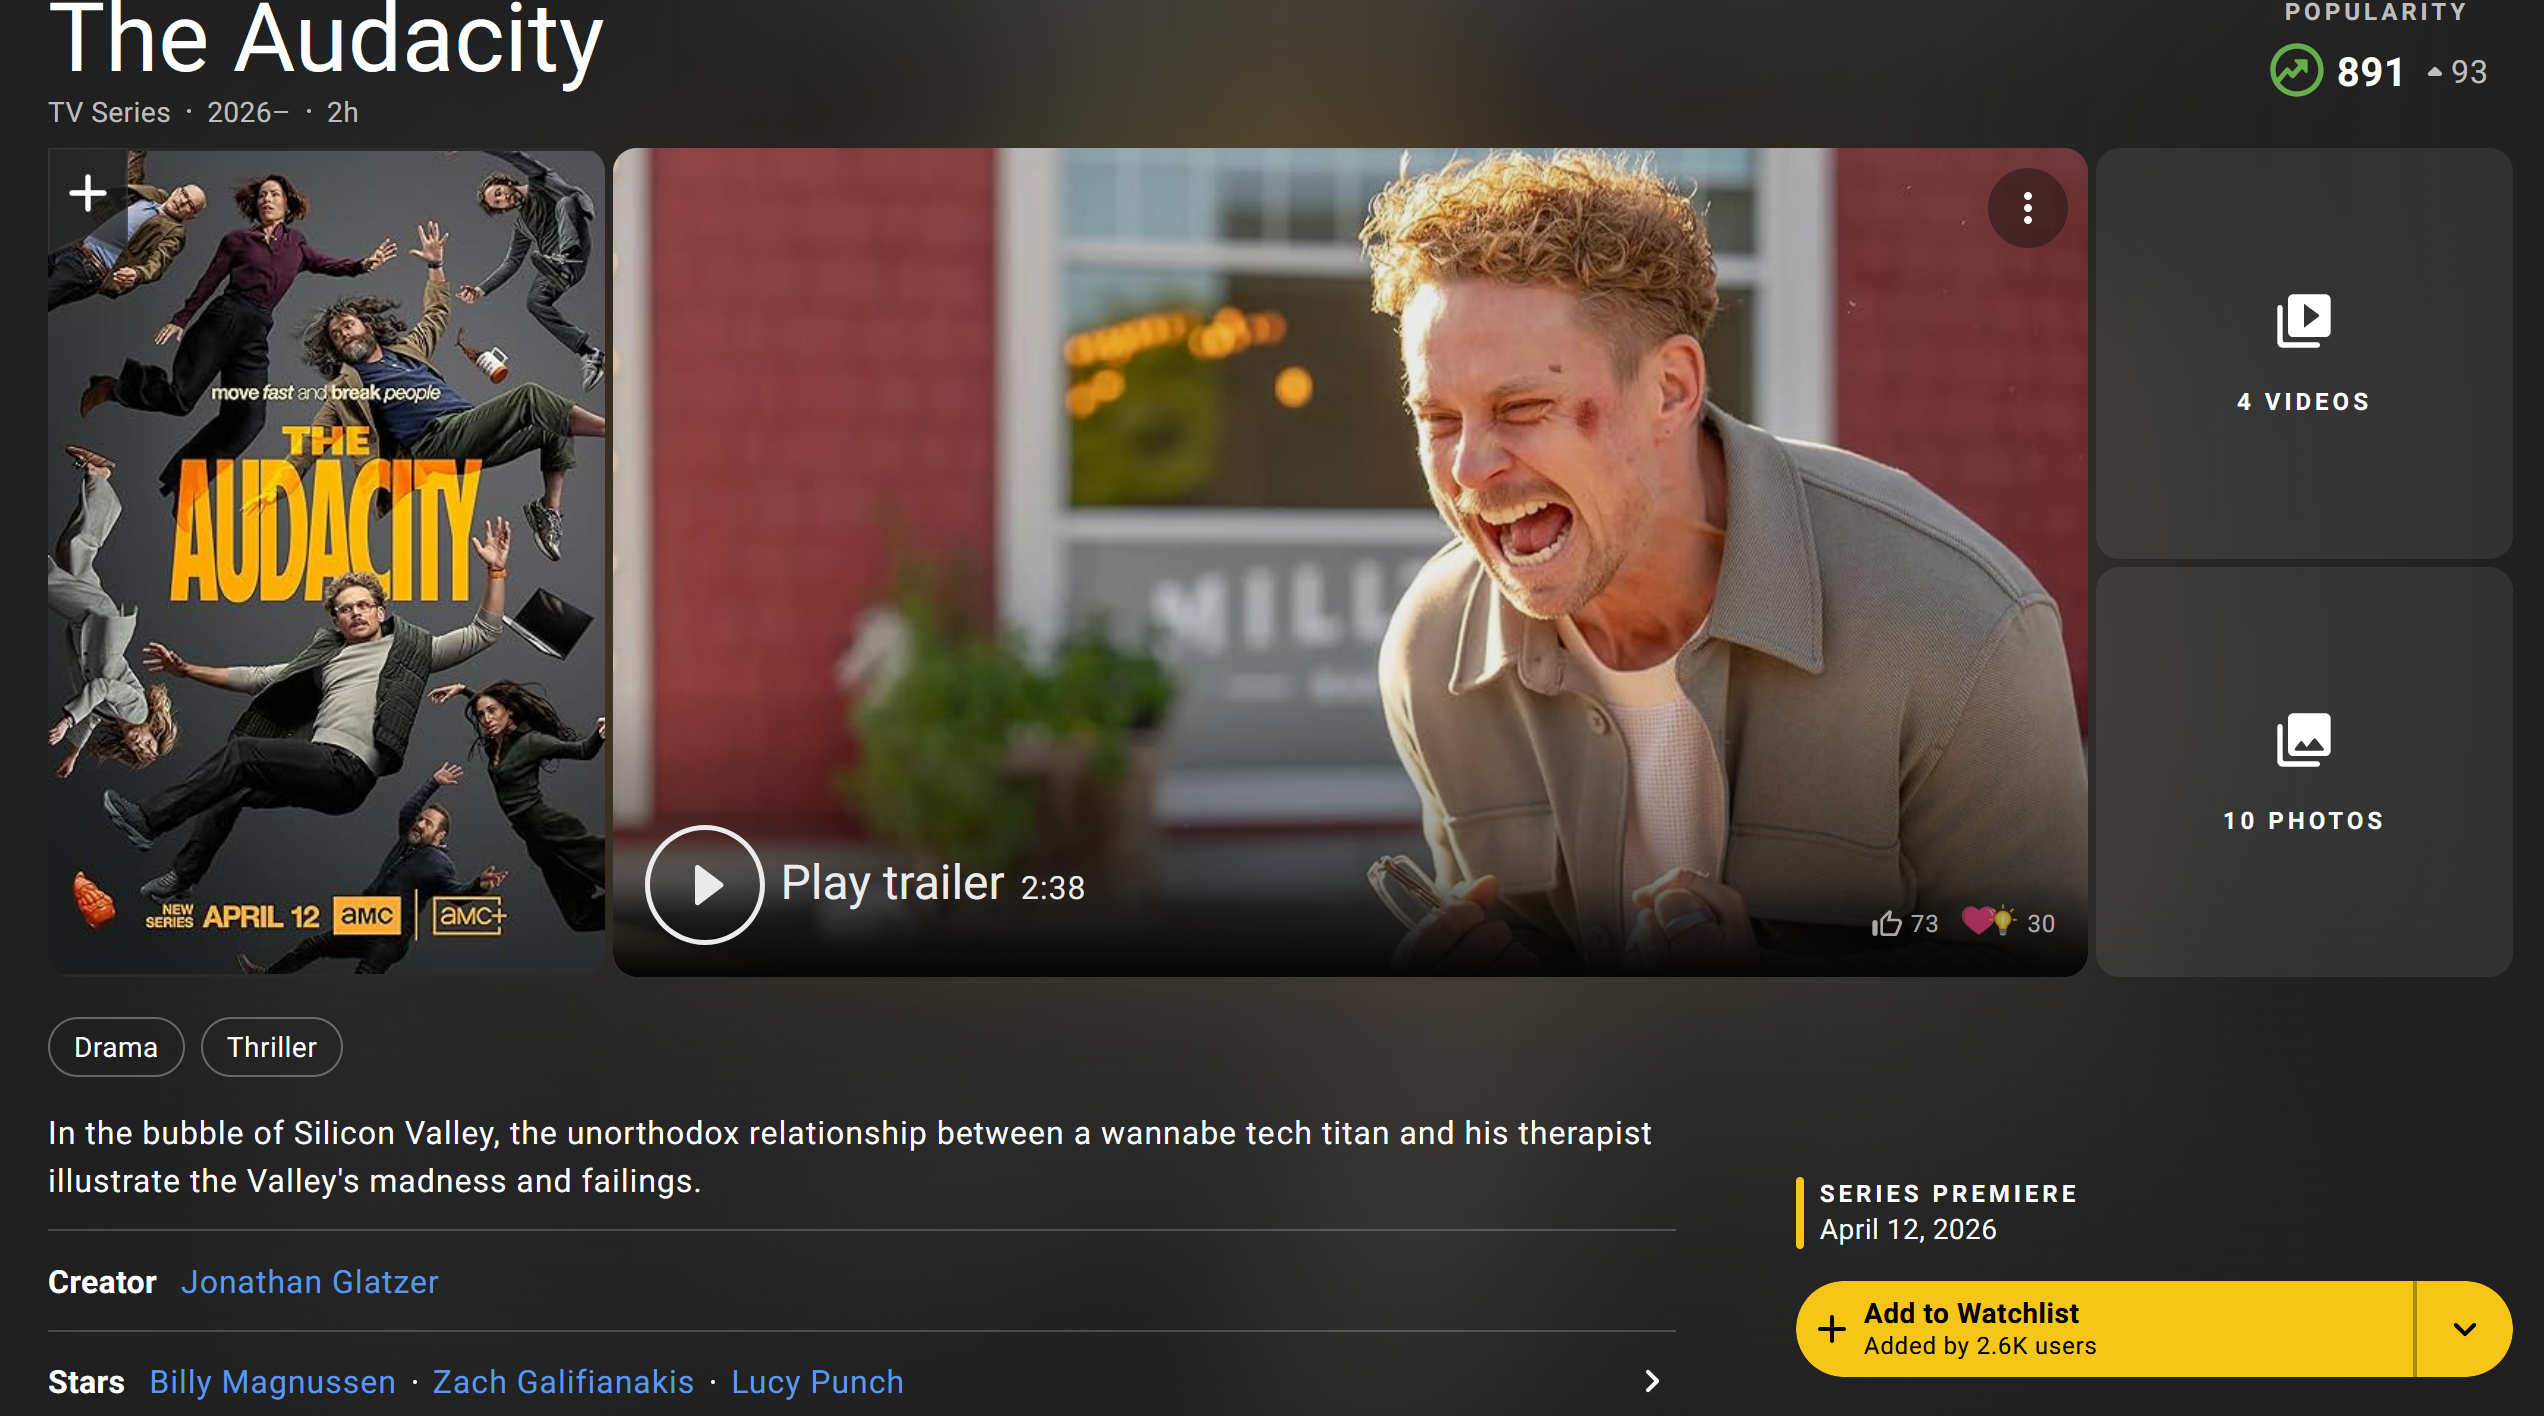Screen dimensions: 2544x1416
Task: Expand the Stars list with the chevron arrow
Action: [x=1652, y=1381]
